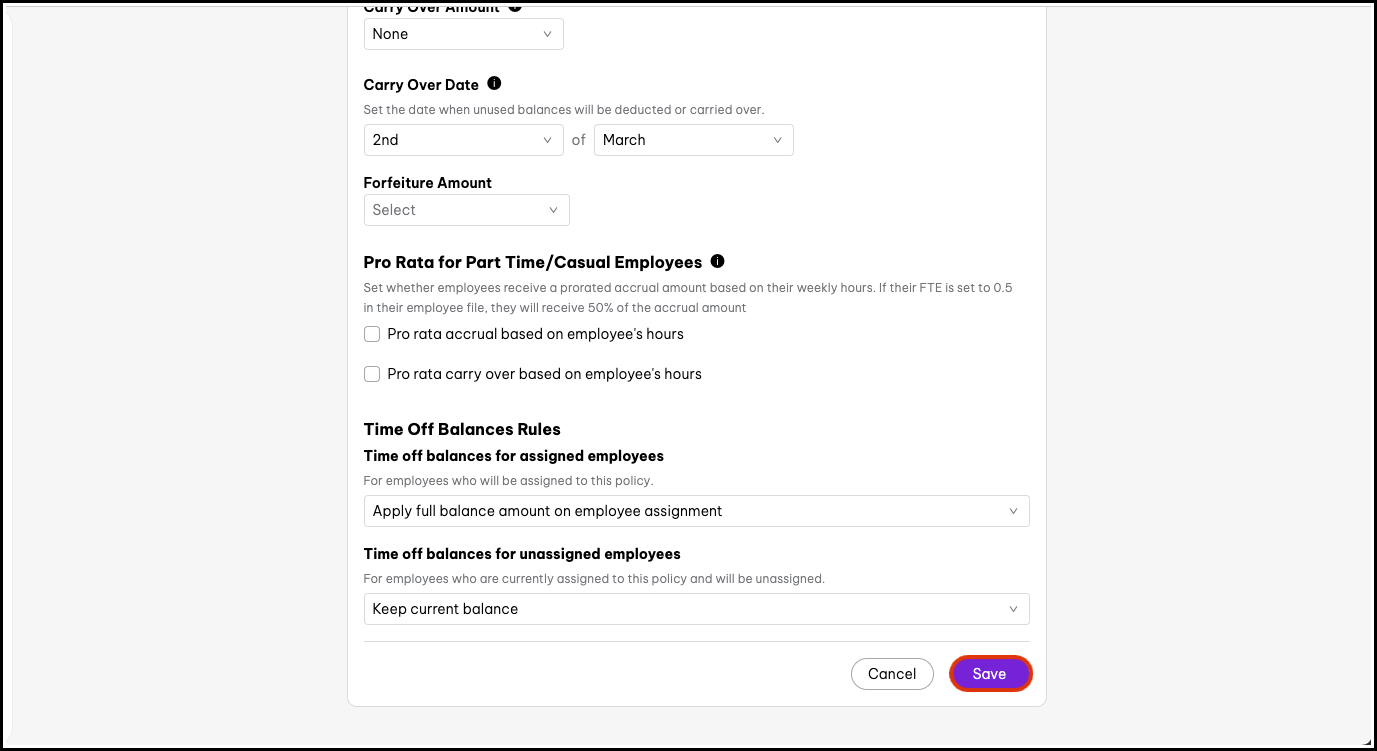
Task: Click chevron arrow of Forfeiture Amount select
Action: [553, 210]
